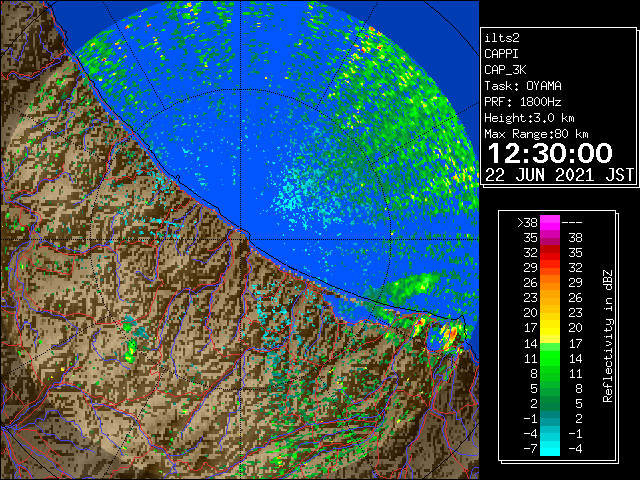Pick the cyan -7 dBZ legend swatch
The image size is (640, 480).
[550, 448]
